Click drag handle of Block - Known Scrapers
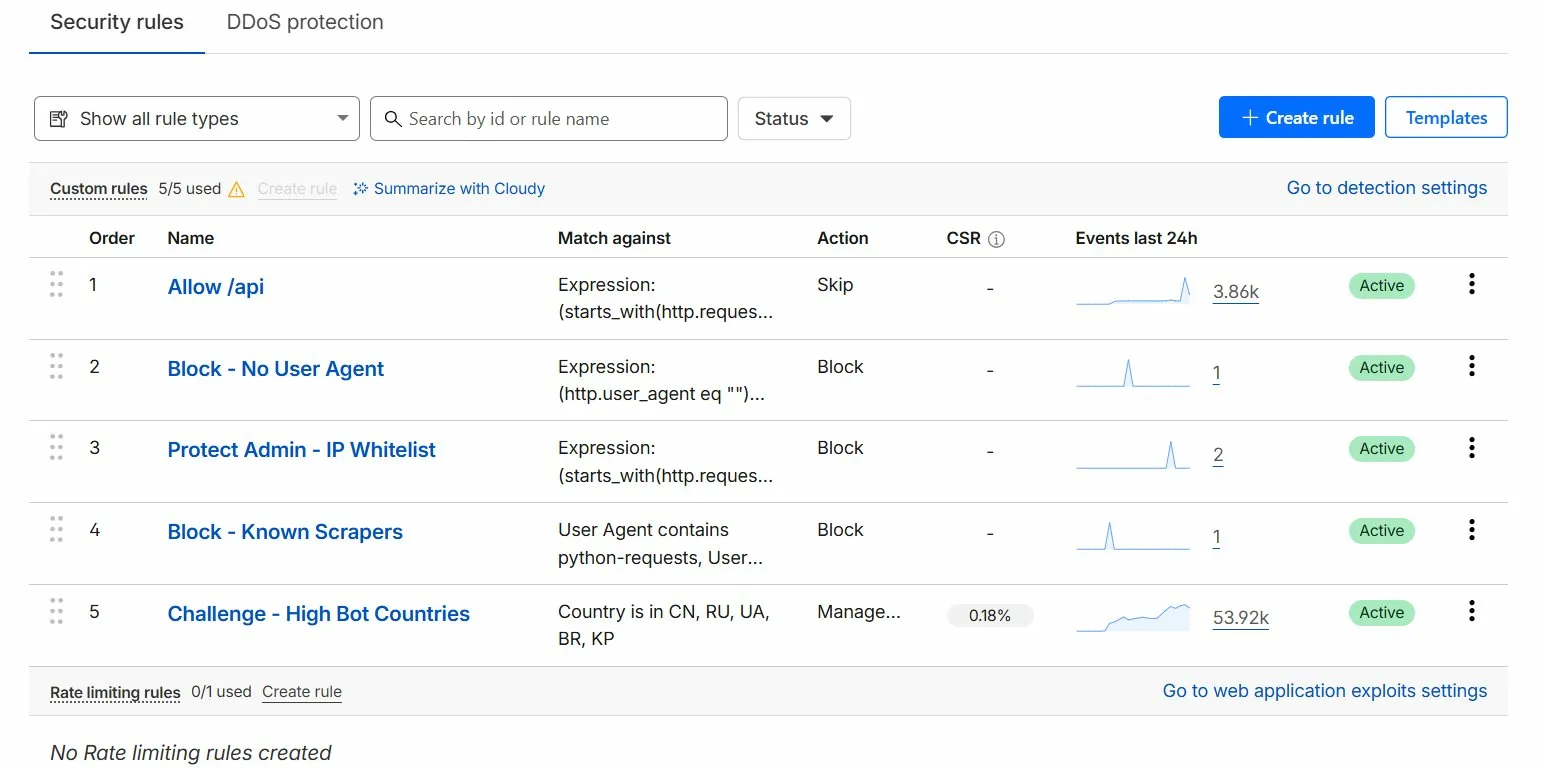The image size is (1550, 769). [56, 530]
